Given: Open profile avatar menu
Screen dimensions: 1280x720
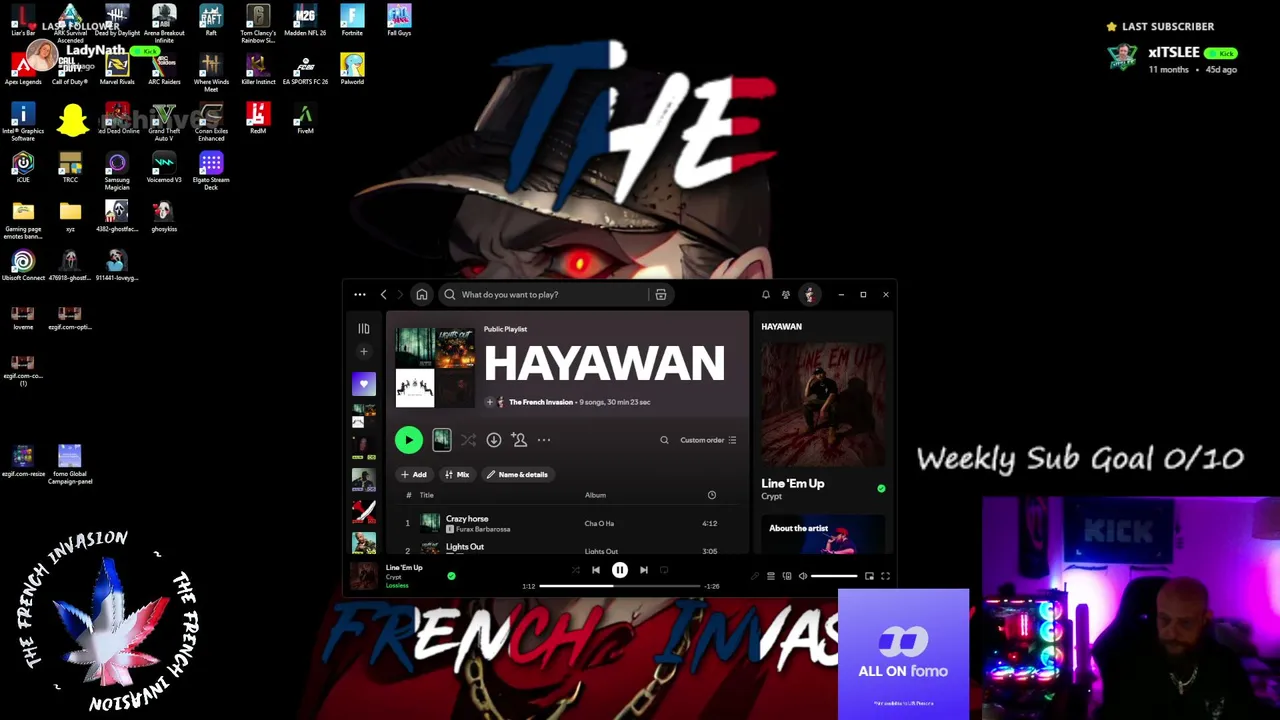Looking at the screenshot, I should [809, 295].
